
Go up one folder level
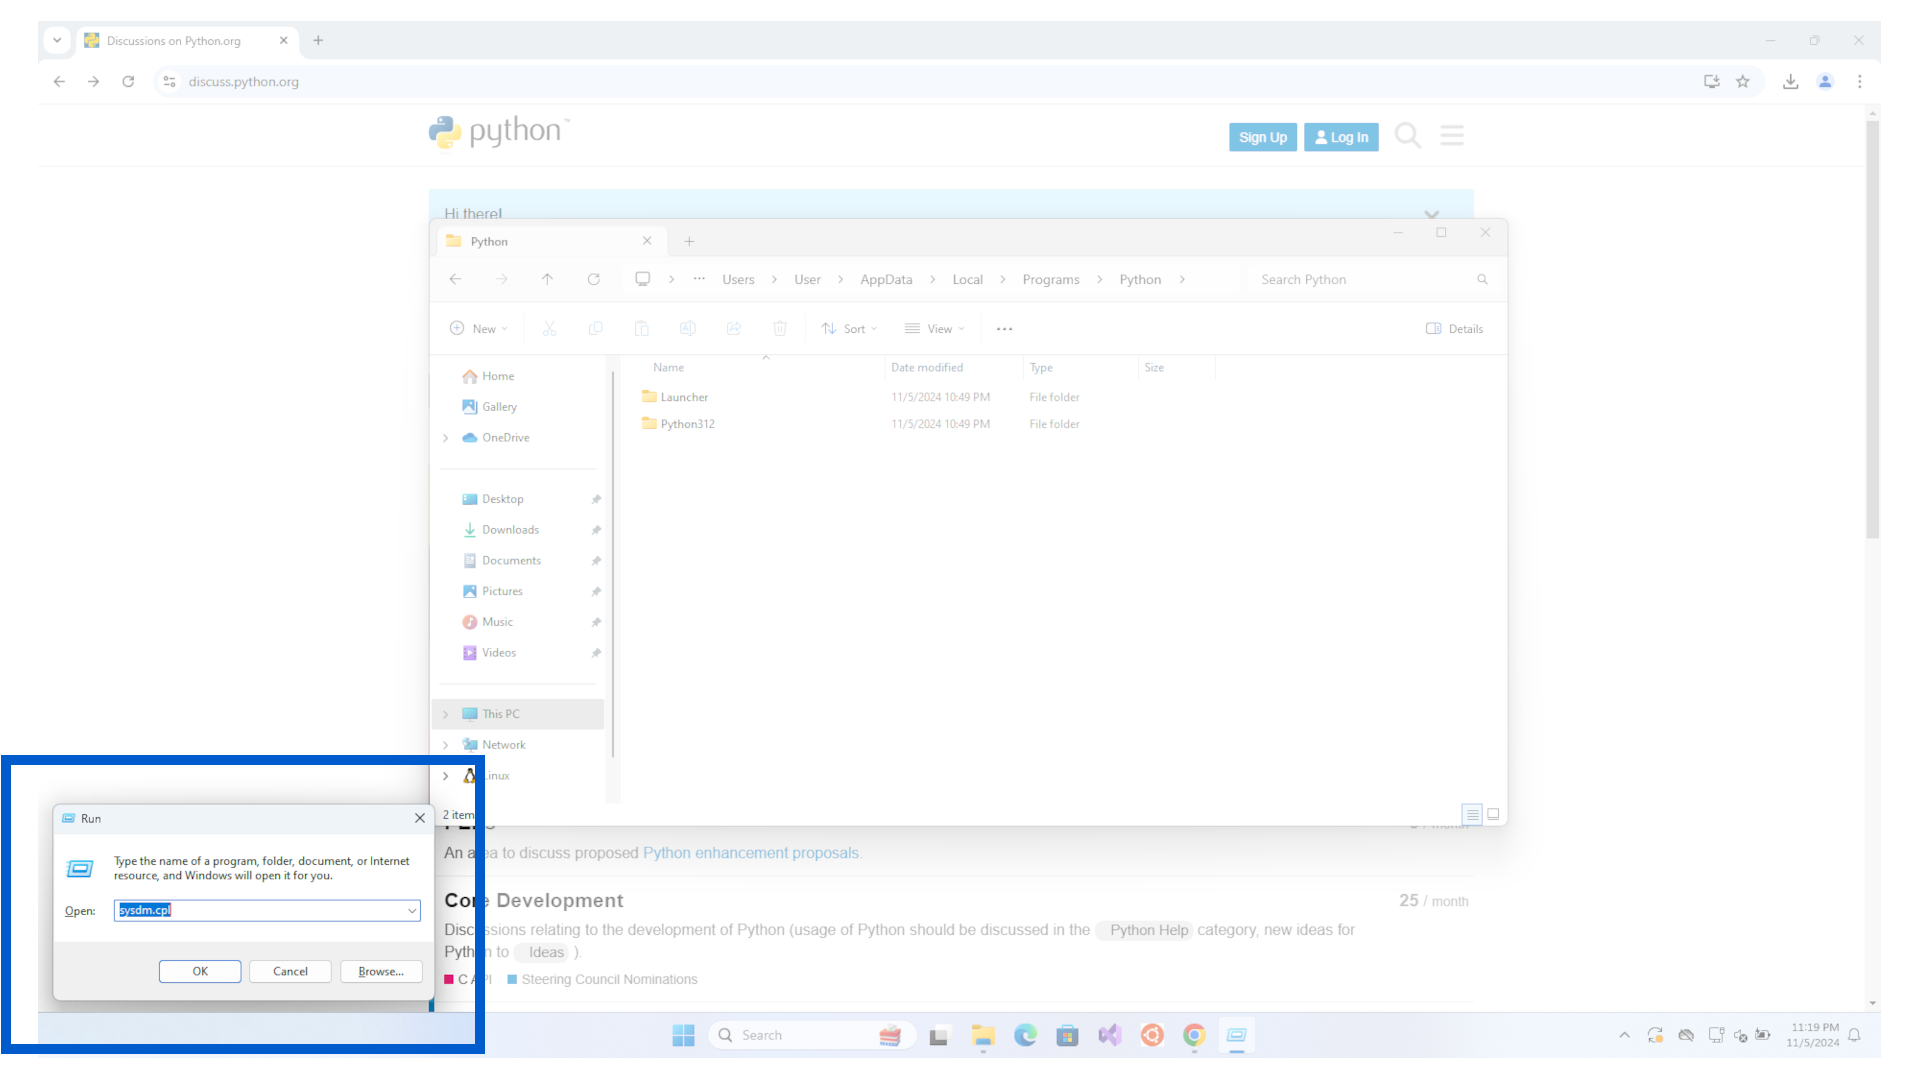pyautogui.click(x=547, y=279)
